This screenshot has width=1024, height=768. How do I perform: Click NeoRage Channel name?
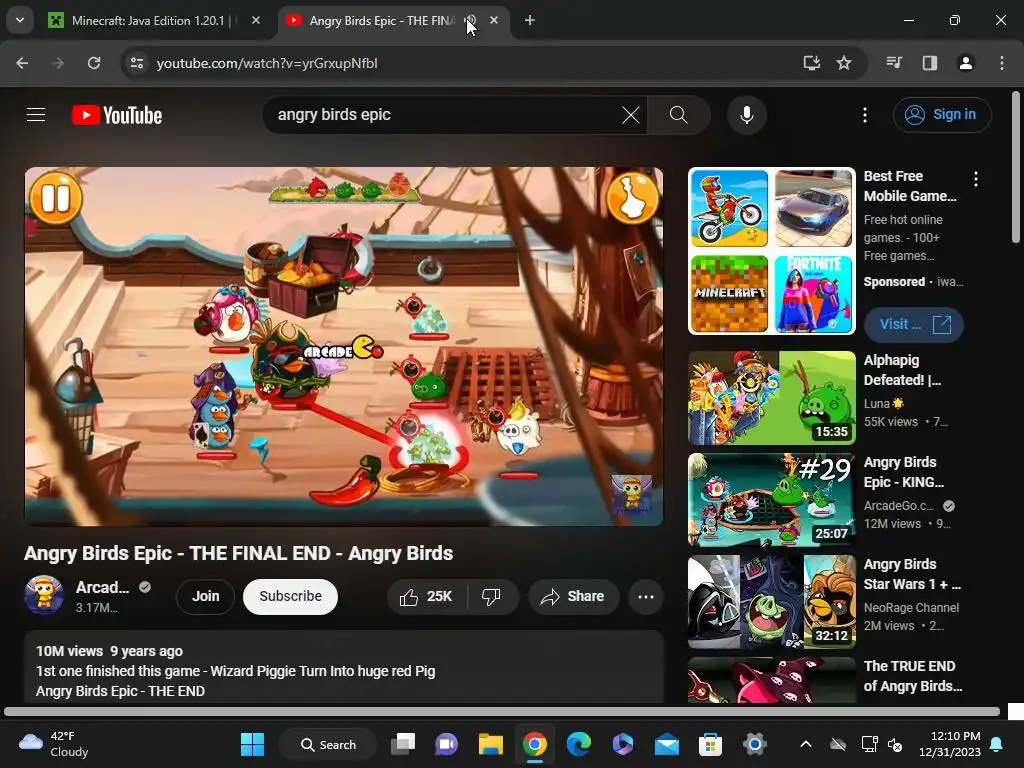[911, 607]
